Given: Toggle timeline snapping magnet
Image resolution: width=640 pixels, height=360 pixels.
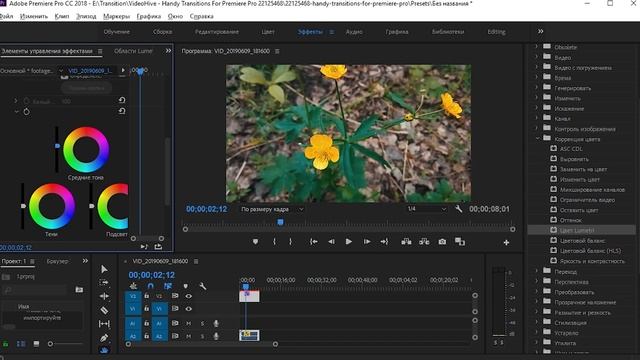Looking at the screenshot, I should click(x=151, y=286).
